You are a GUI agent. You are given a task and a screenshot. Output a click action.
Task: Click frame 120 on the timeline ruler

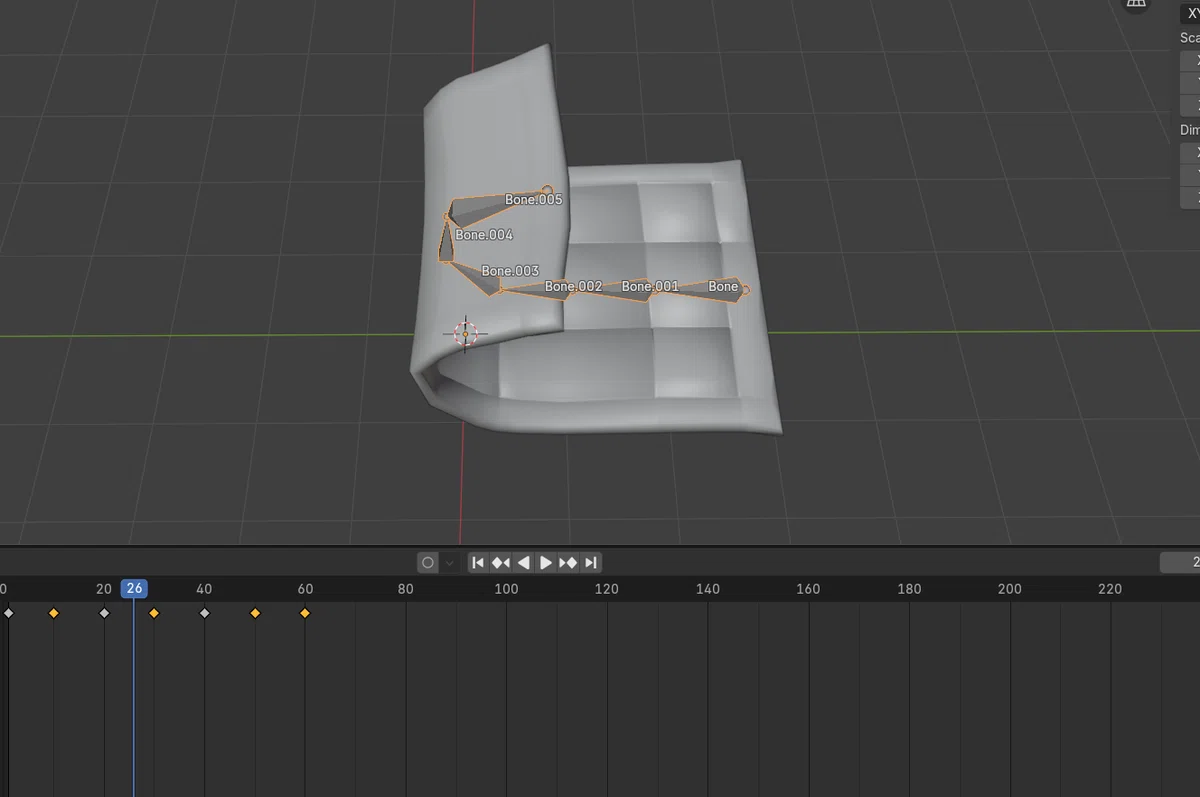coord(607,589)
